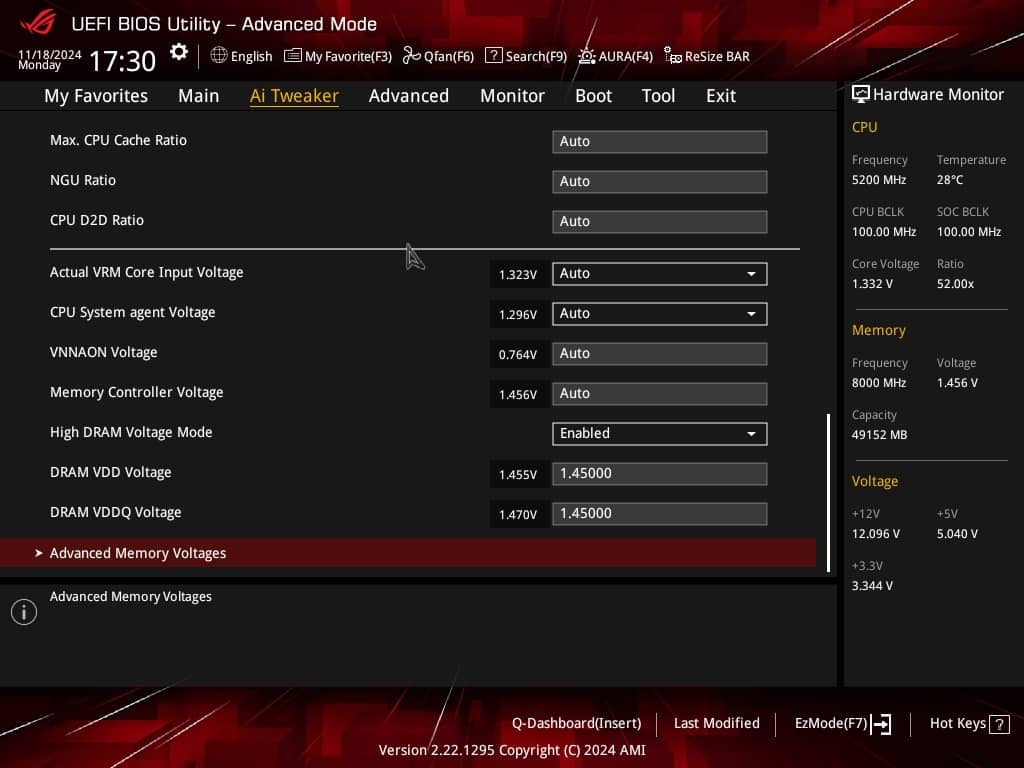Click the CPU D2D Ratio label
This screenshot has width=1024, height=768.
[x=97, y=220]
